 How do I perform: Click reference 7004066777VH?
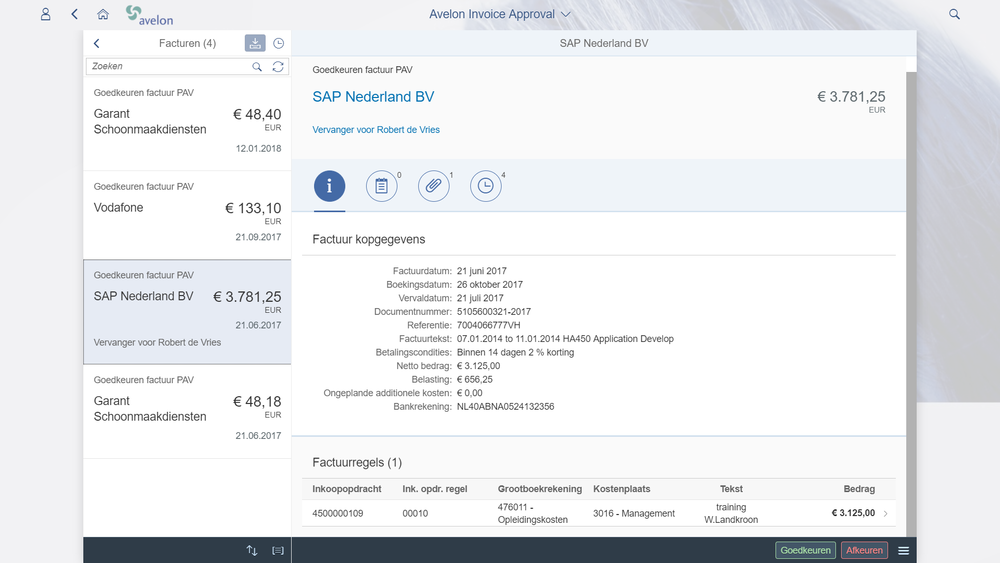[489, 325]
